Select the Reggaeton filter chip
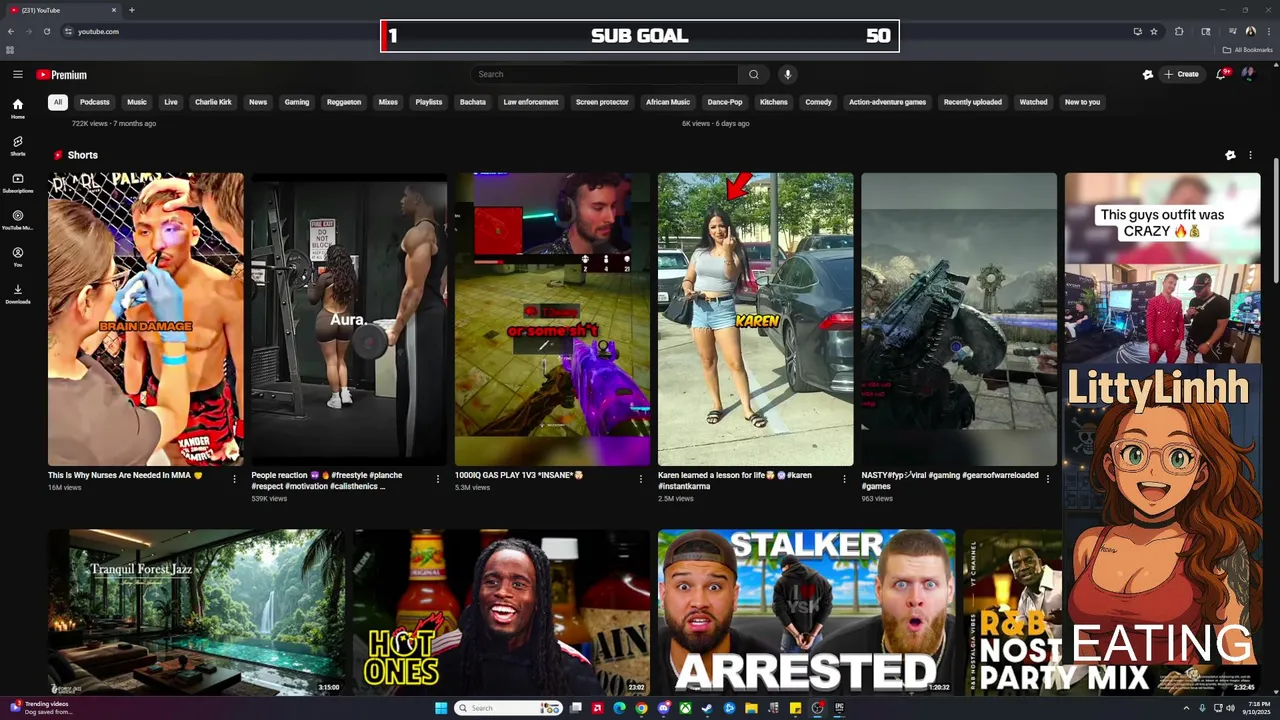This screenshot has height=720, width=1280. pos(344,102)
